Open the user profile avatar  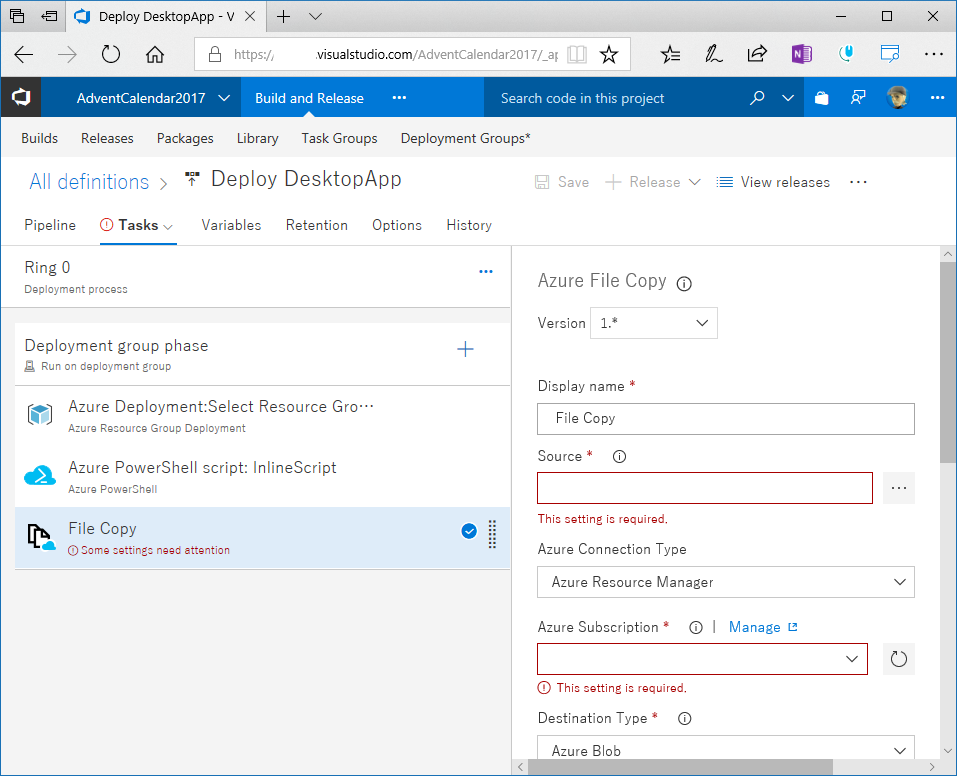(x=897, y=98)
